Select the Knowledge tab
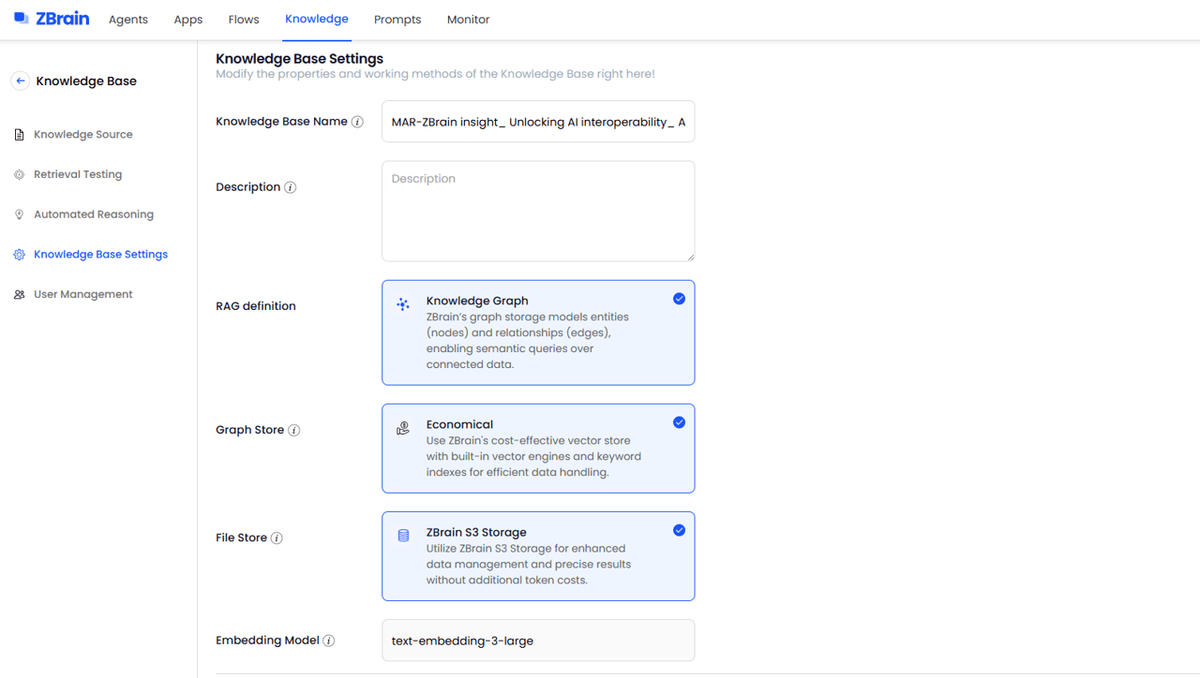This screenshot has height=678, width=1200. click(317, 19)
